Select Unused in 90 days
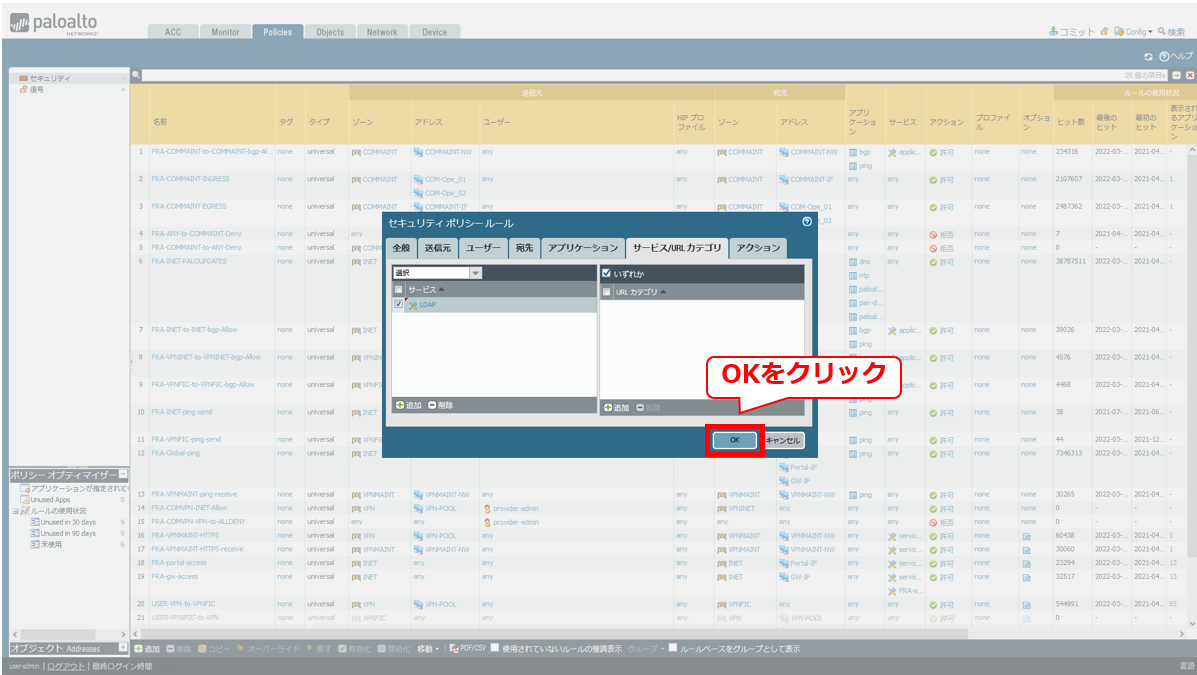 pyautogui.click(x=68, y=533)
